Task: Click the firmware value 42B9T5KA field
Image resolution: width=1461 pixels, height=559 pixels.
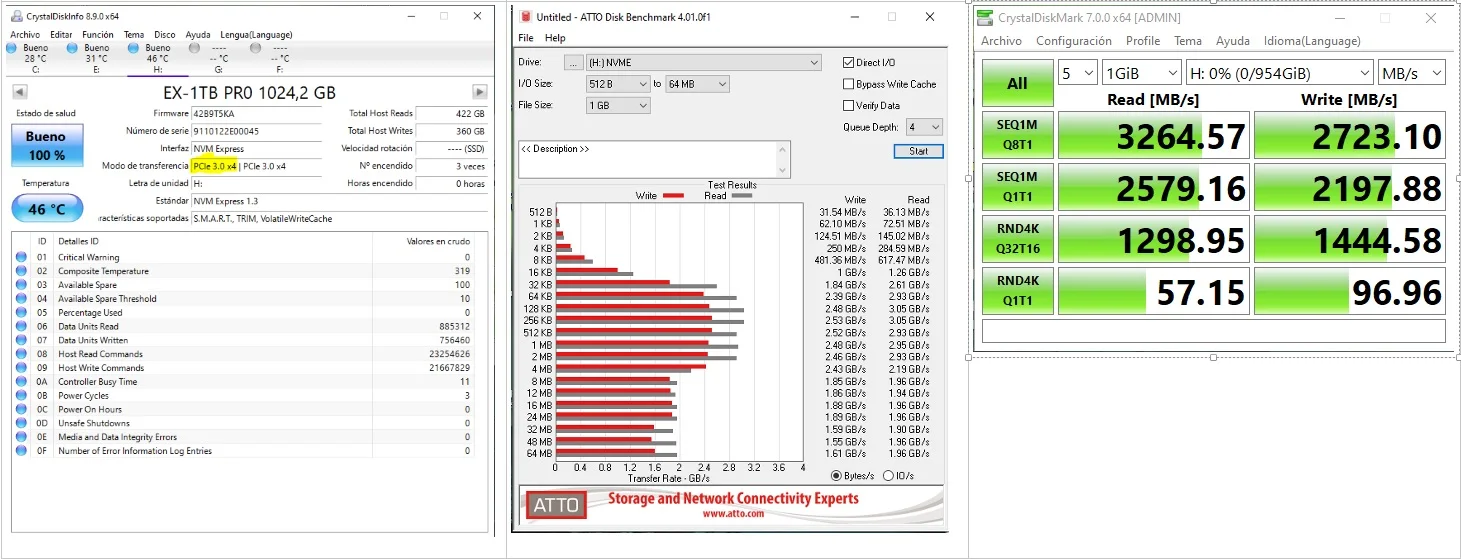Action: click(x=257, y=113)
